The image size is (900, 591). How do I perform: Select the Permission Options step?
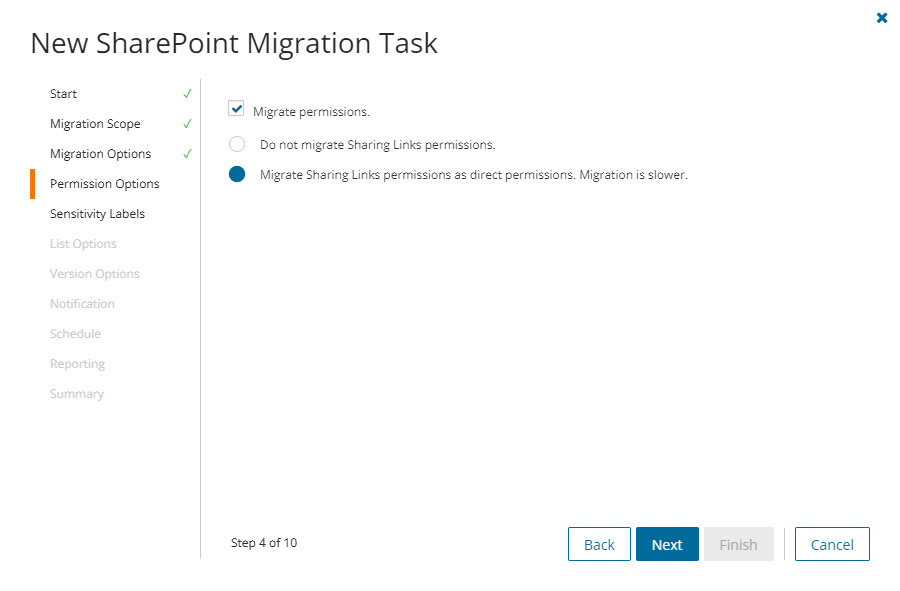pos(105,184)
